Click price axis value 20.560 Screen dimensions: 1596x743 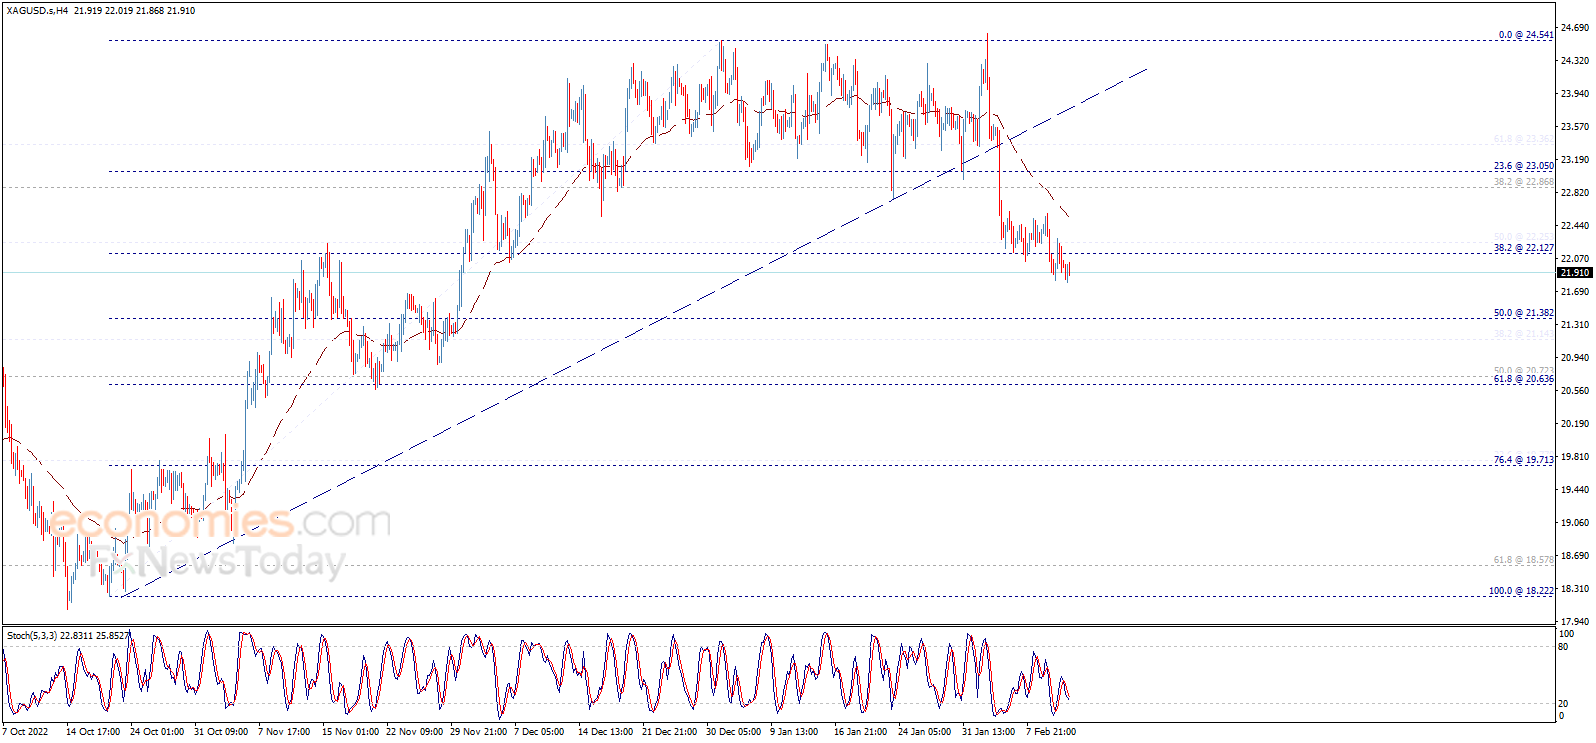coord(1575,391)
